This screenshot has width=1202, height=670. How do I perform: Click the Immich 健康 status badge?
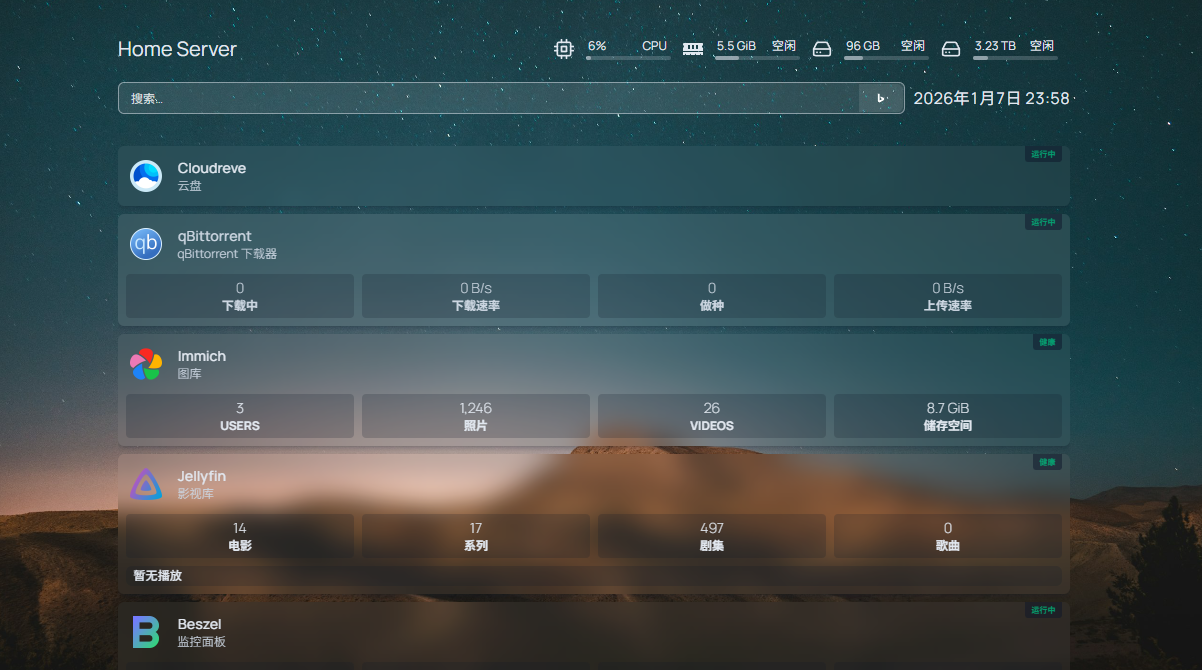coord(1047,342)
